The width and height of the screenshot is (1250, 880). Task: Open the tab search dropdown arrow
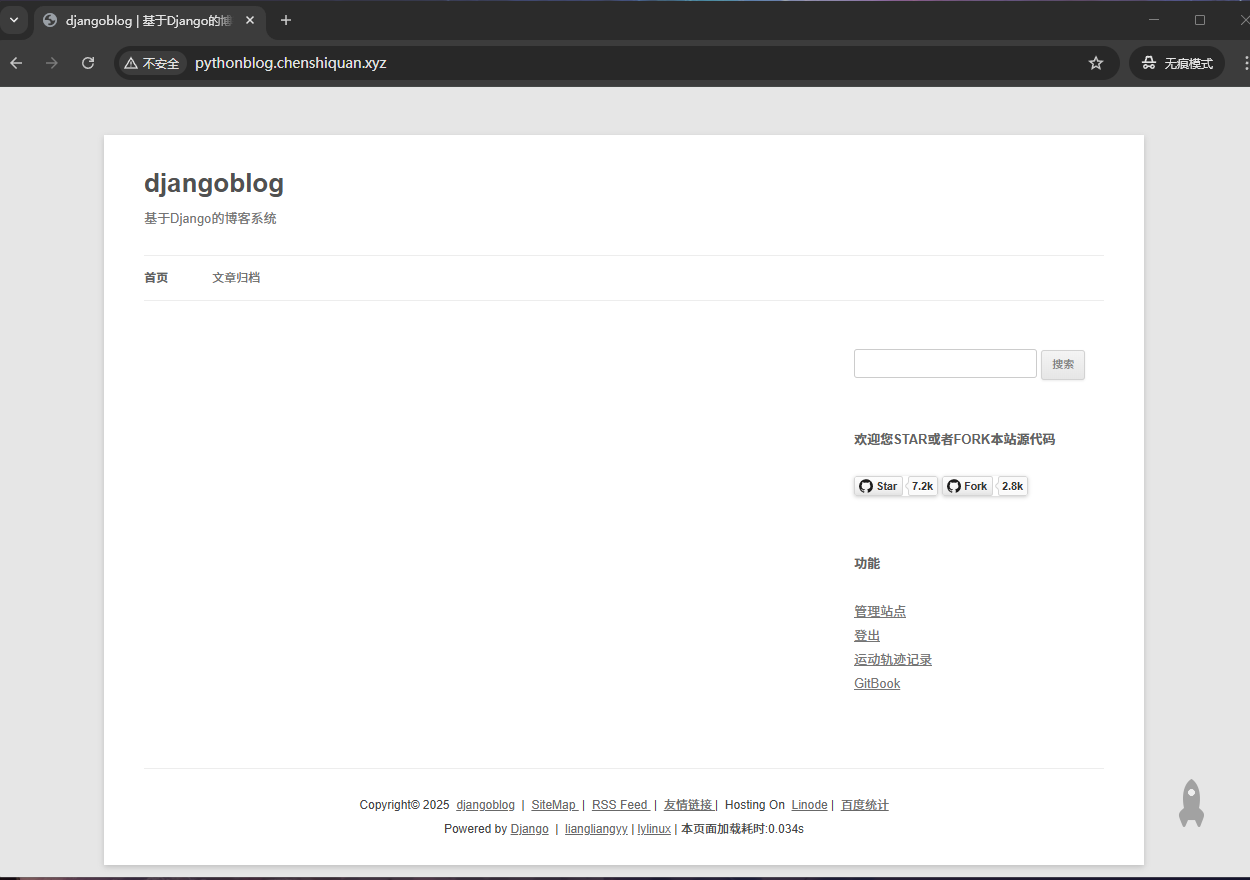point(14,20)
